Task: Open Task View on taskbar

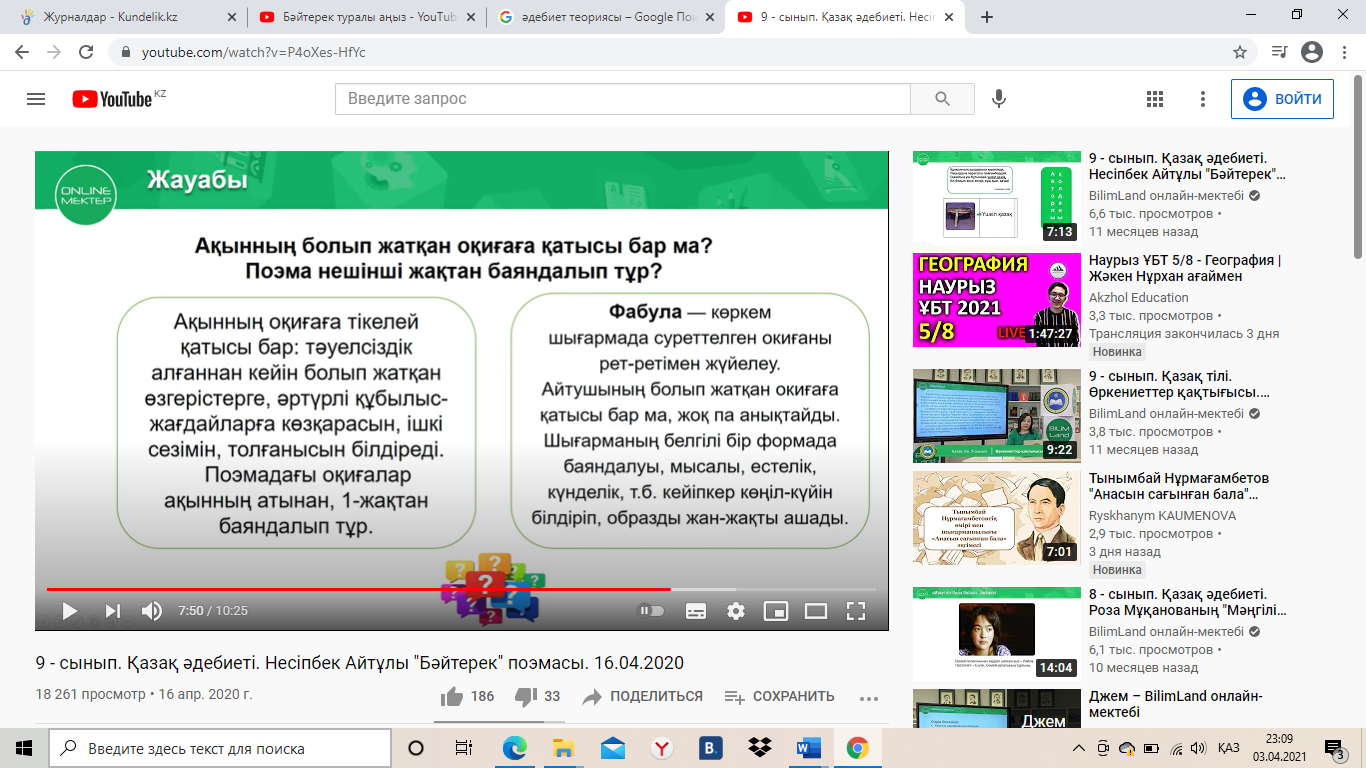Action: tap(463, 748)
